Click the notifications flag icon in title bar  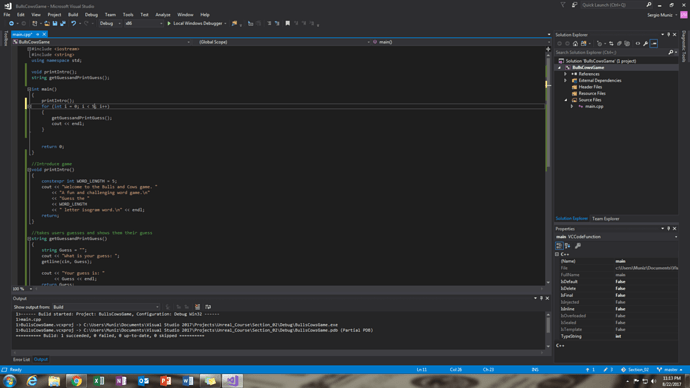point(563,5)
